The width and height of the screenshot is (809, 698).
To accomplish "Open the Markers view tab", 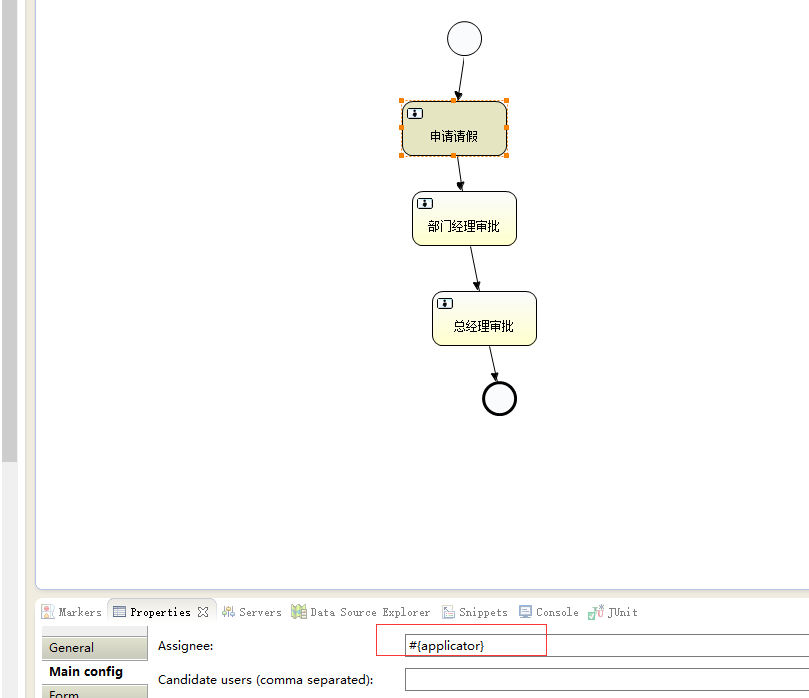I will pos(72,612).
